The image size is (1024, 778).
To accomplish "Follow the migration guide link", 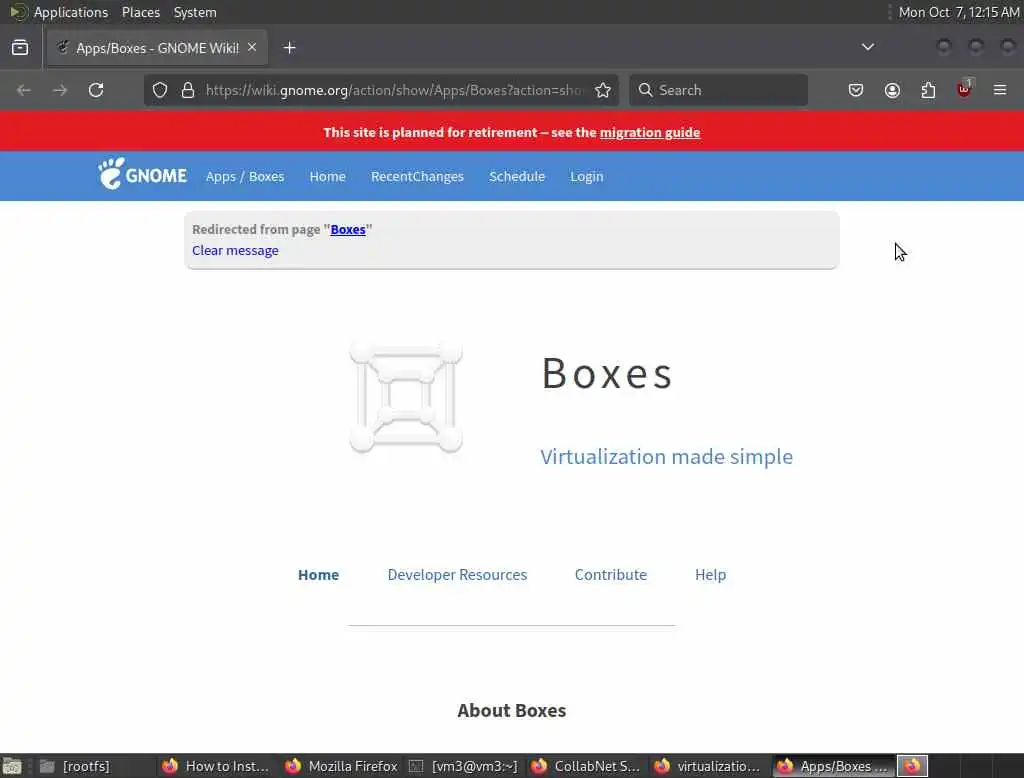I will [x=650, y=133].
